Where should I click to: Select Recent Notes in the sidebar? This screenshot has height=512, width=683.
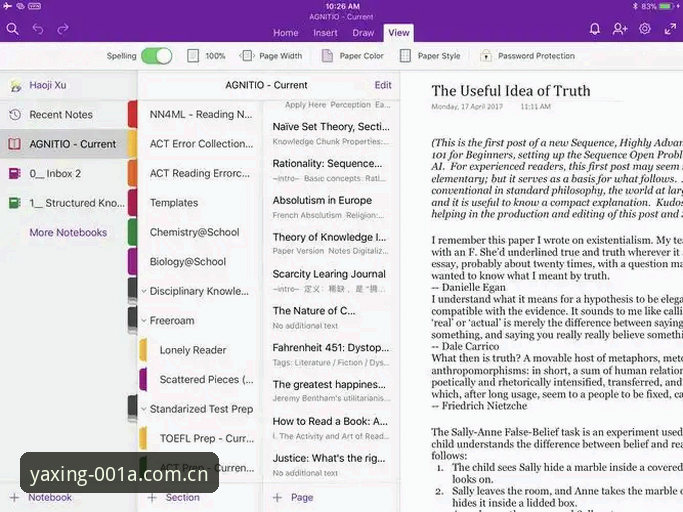point(64,115)
